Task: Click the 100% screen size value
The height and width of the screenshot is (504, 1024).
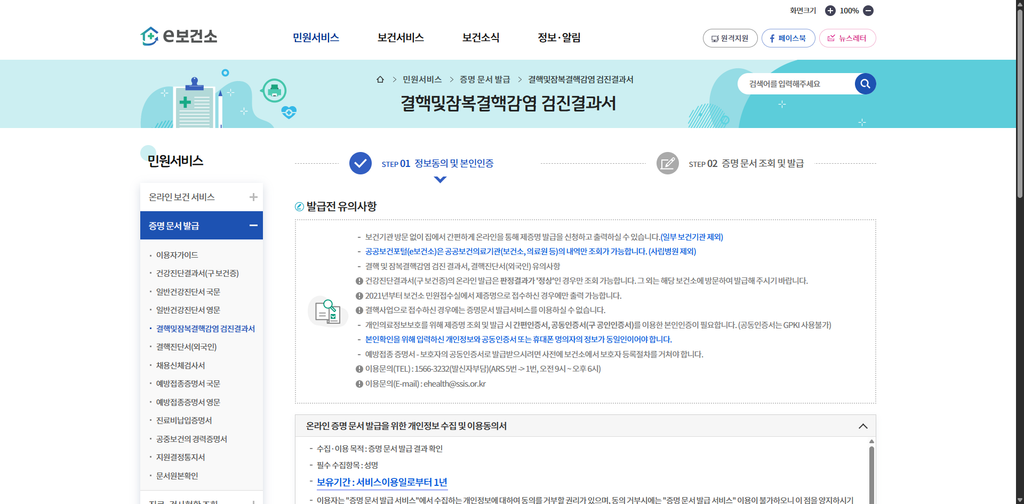Action: click(x=849, y=10)
